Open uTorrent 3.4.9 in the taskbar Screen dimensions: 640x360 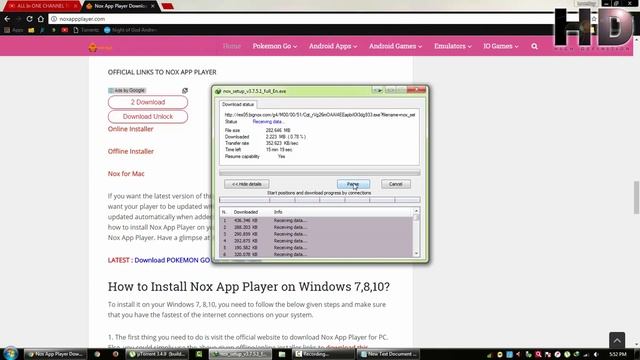(x=158, y=354)
